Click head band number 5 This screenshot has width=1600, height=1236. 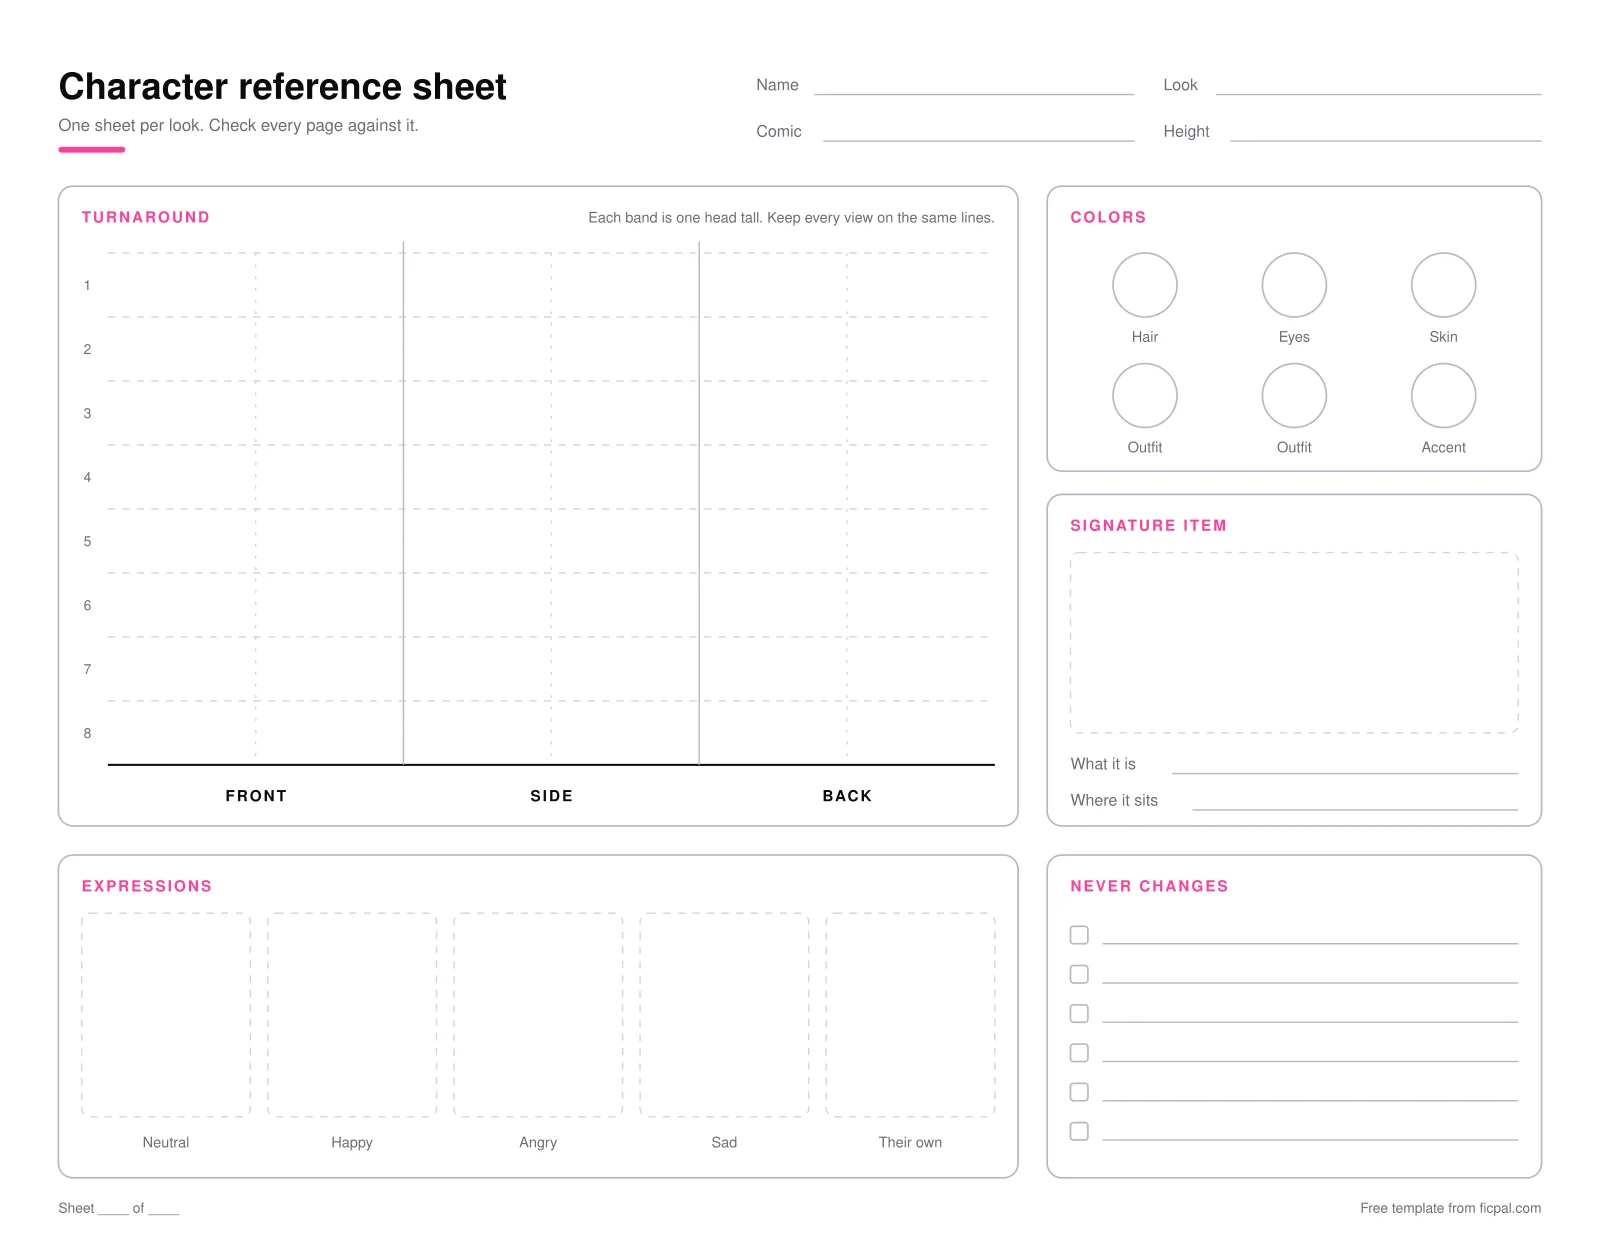tap(87, 541)
